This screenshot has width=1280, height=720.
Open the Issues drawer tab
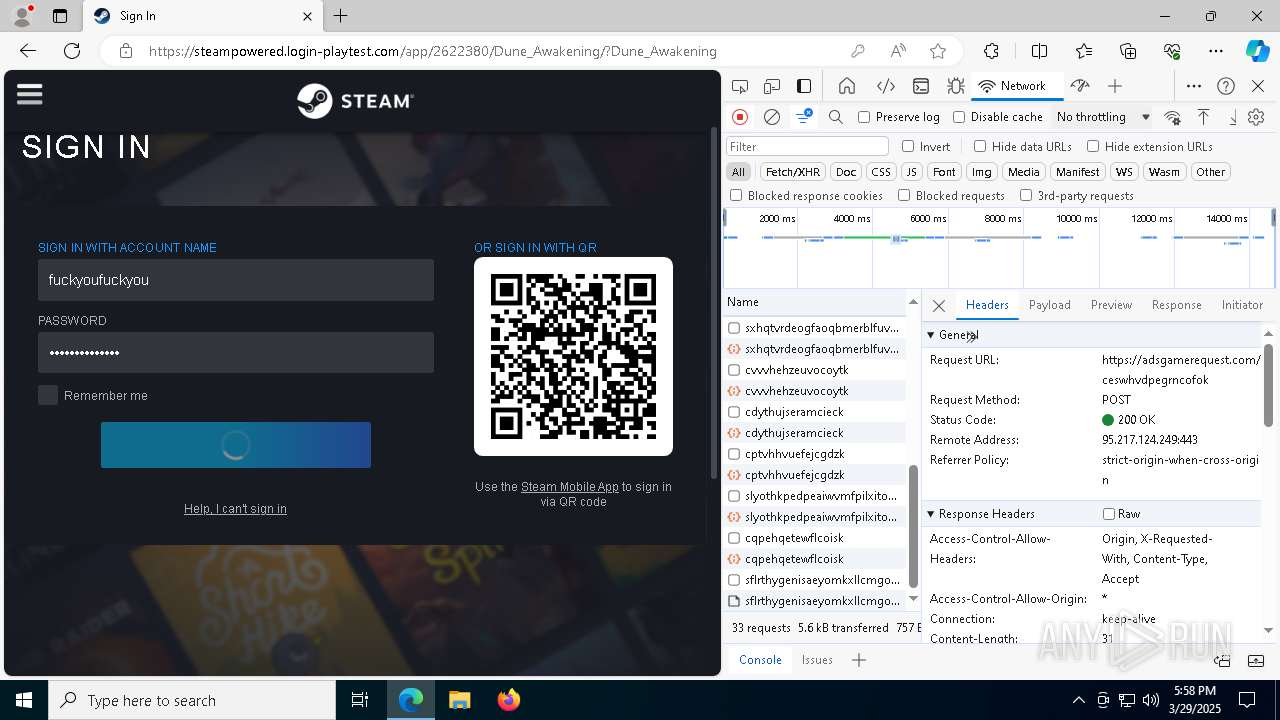pyautogui.click(x=817, y=660)
